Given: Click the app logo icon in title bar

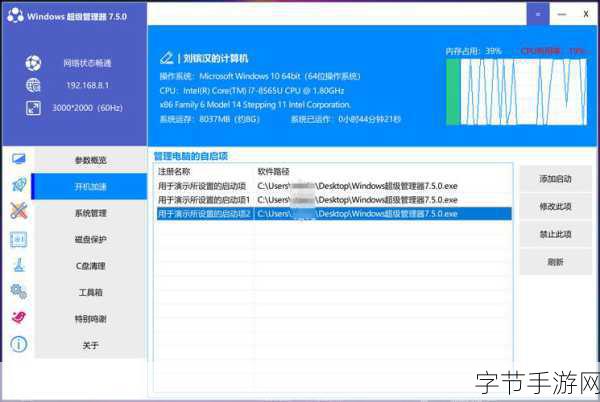Looking at the screenshot, I should 15,15.
